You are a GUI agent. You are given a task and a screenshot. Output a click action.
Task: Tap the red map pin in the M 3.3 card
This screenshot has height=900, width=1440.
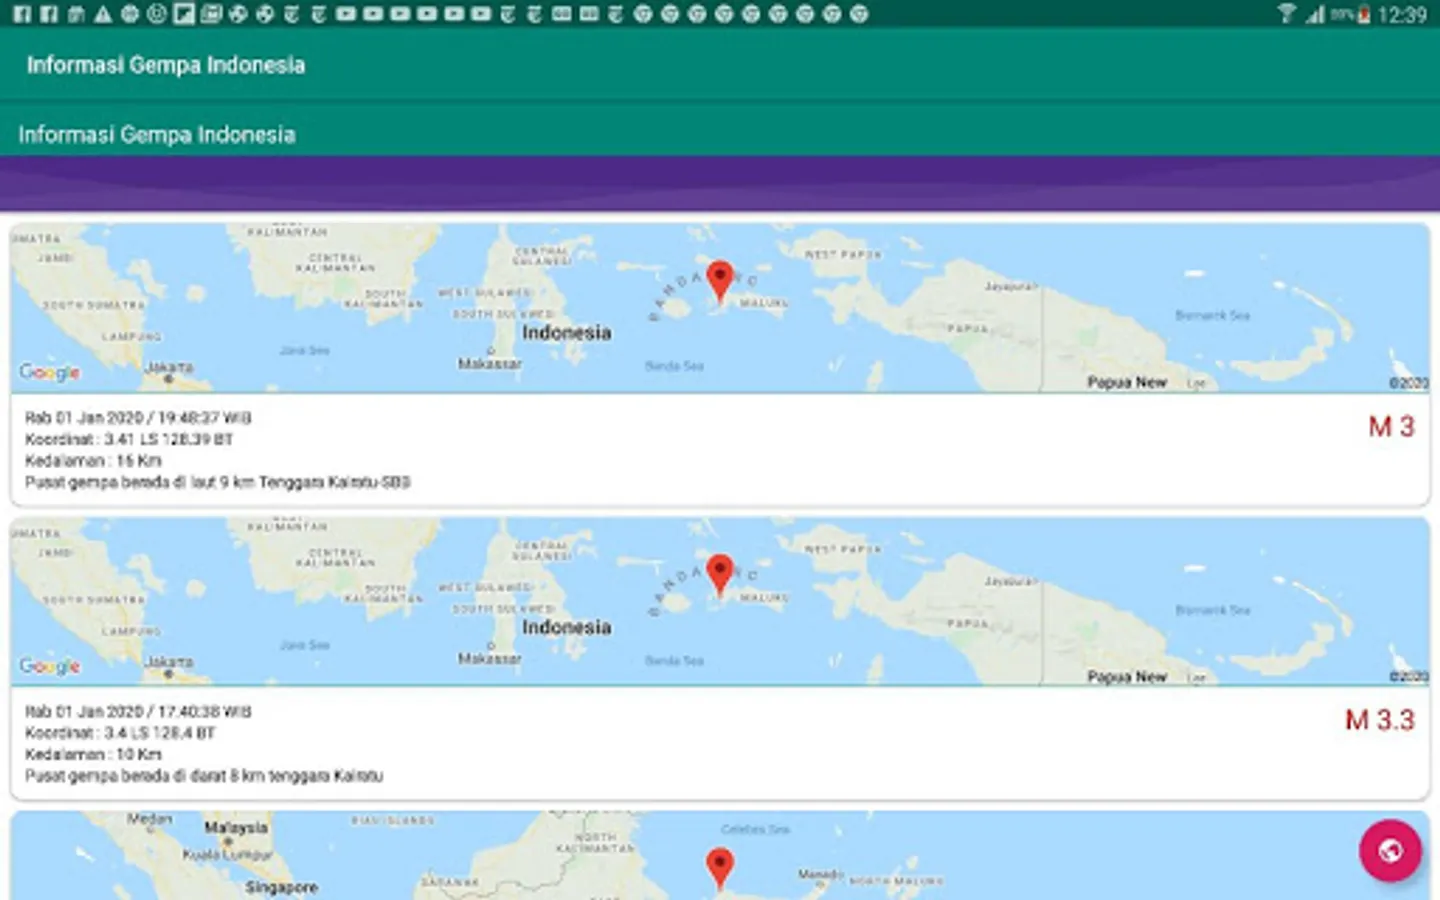pos(720,576)
